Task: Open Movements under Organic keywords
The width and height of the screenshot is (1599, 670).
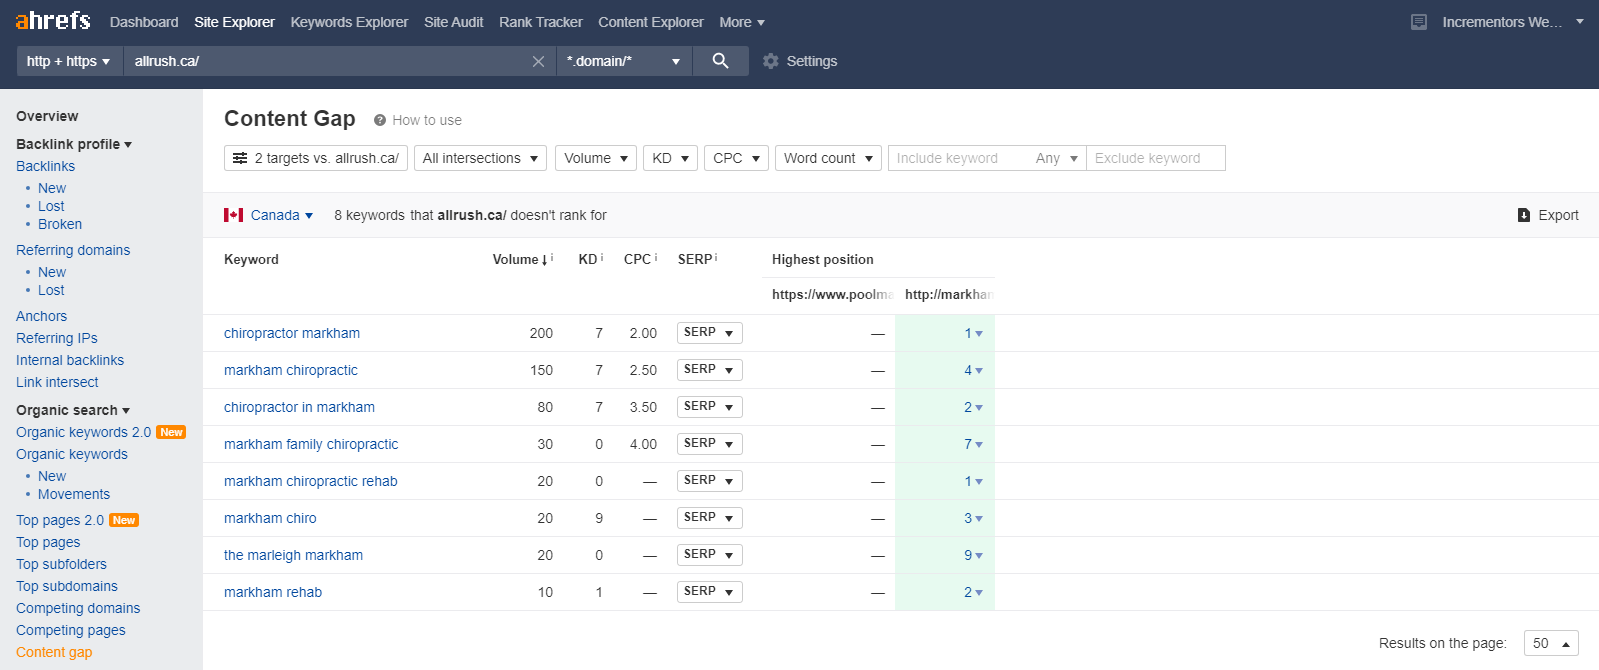Action: coord(74,494)
